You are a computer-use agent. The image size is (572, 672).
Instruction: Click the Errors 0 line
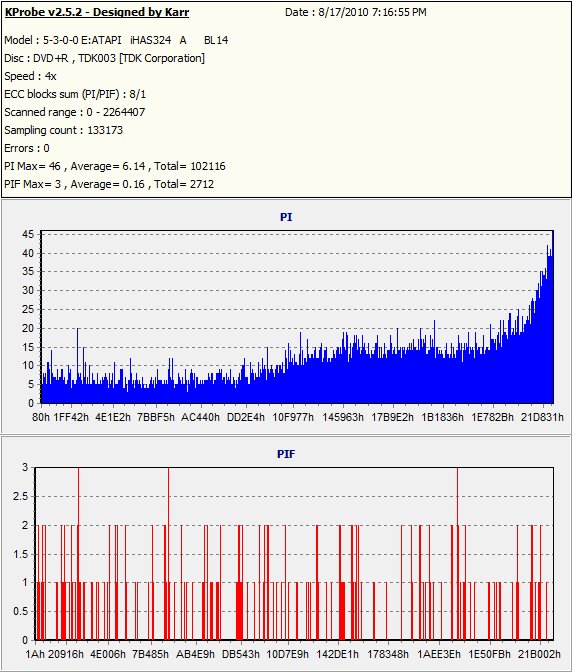27,148
